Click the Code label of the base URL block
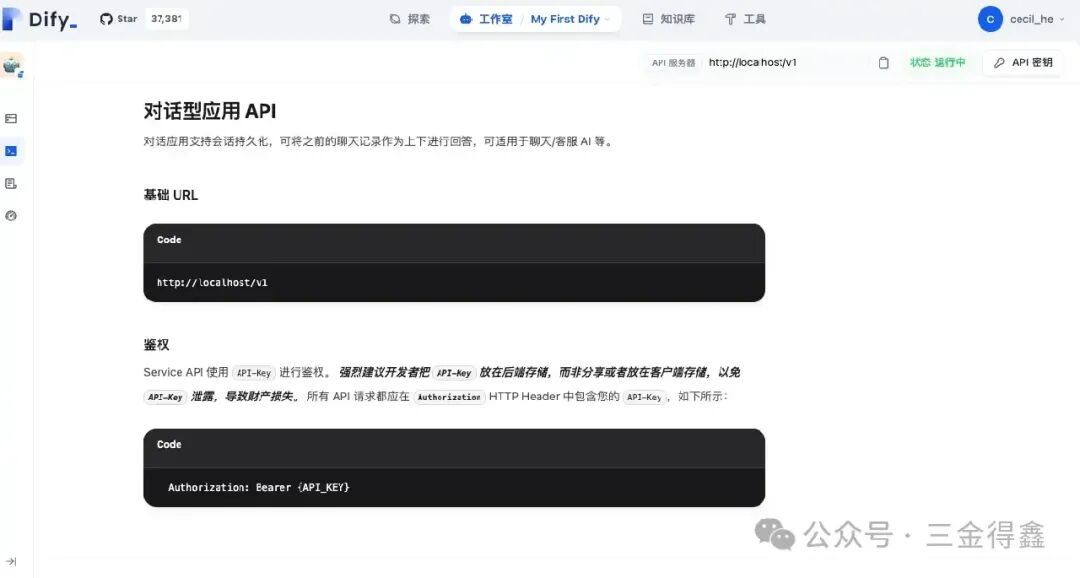Screen dimensions: 1080x578 coord(169,240)
